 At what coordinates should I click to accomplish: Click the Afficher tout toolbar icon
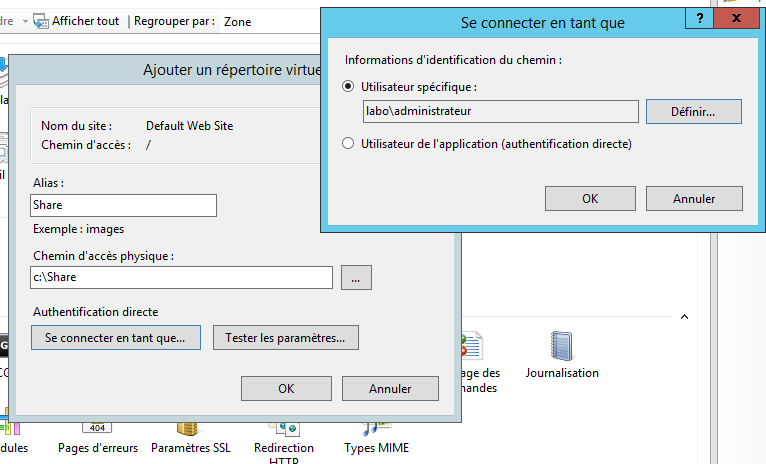pos(42,20)
